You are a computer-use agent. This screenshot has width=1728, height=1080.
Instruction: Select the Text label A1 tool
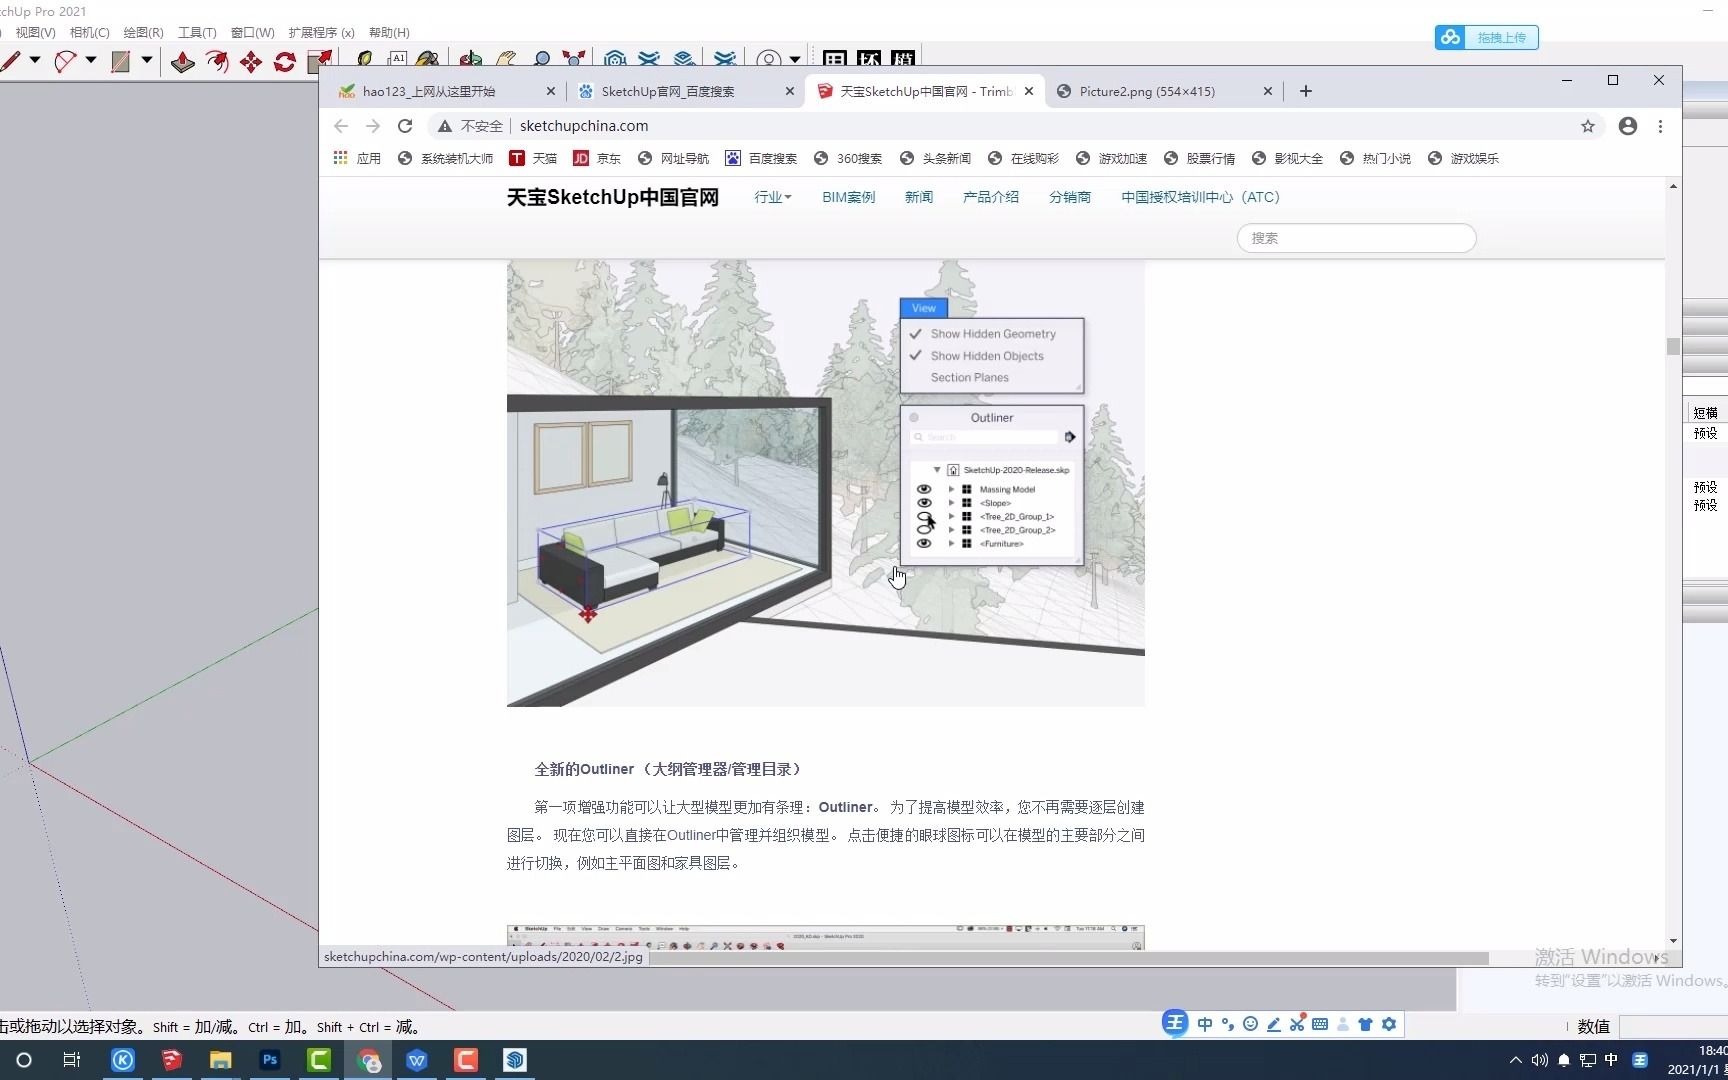click(x=397, y=60)
